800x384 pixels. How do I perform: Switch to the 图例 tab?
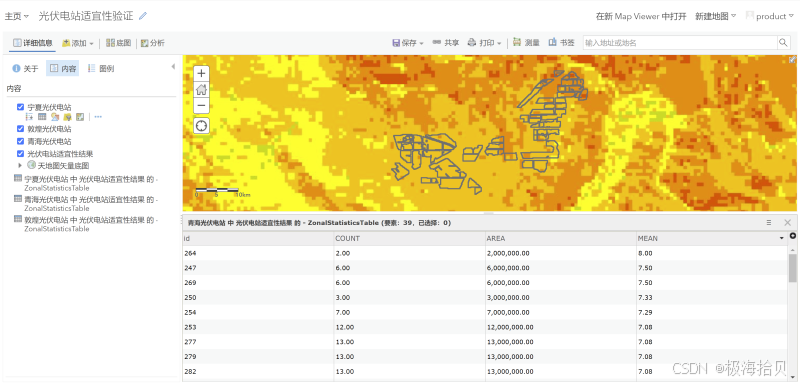(x=101, y=68)
